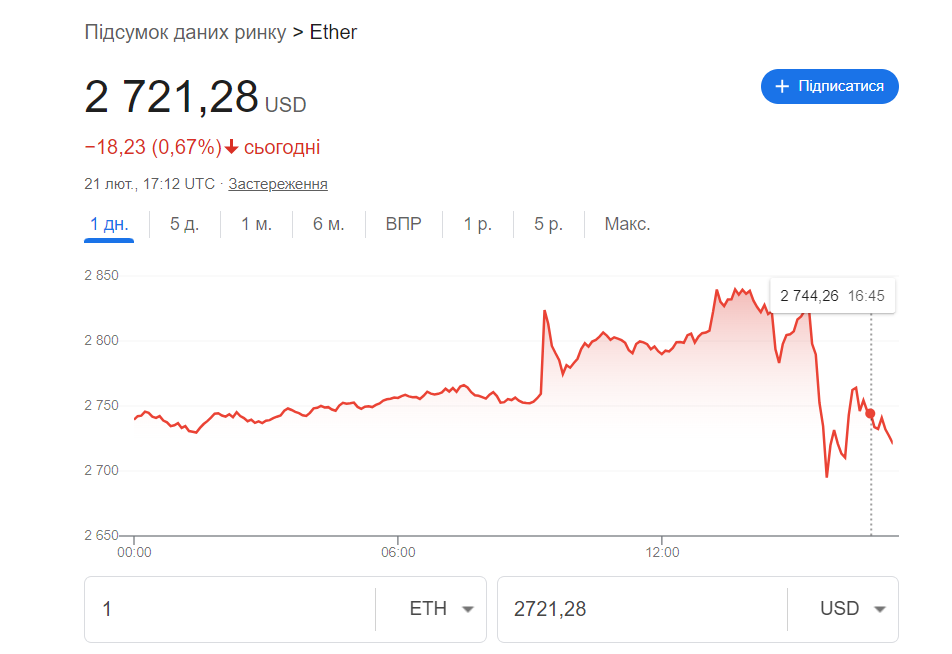The image size is (952, 654).
Task: Open the Застереження disclaimer link
Action: 278,184
